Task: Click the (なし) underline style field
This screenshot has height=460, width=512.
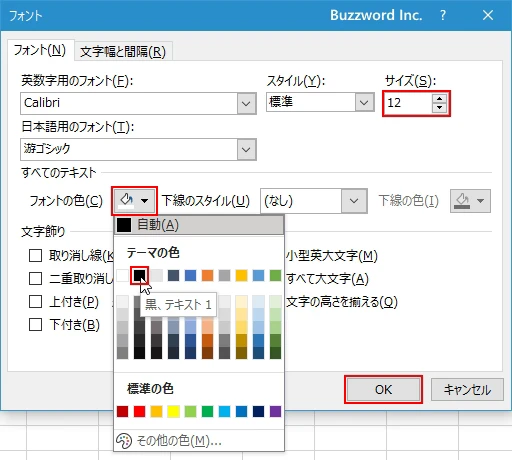Action: point(301,201)
